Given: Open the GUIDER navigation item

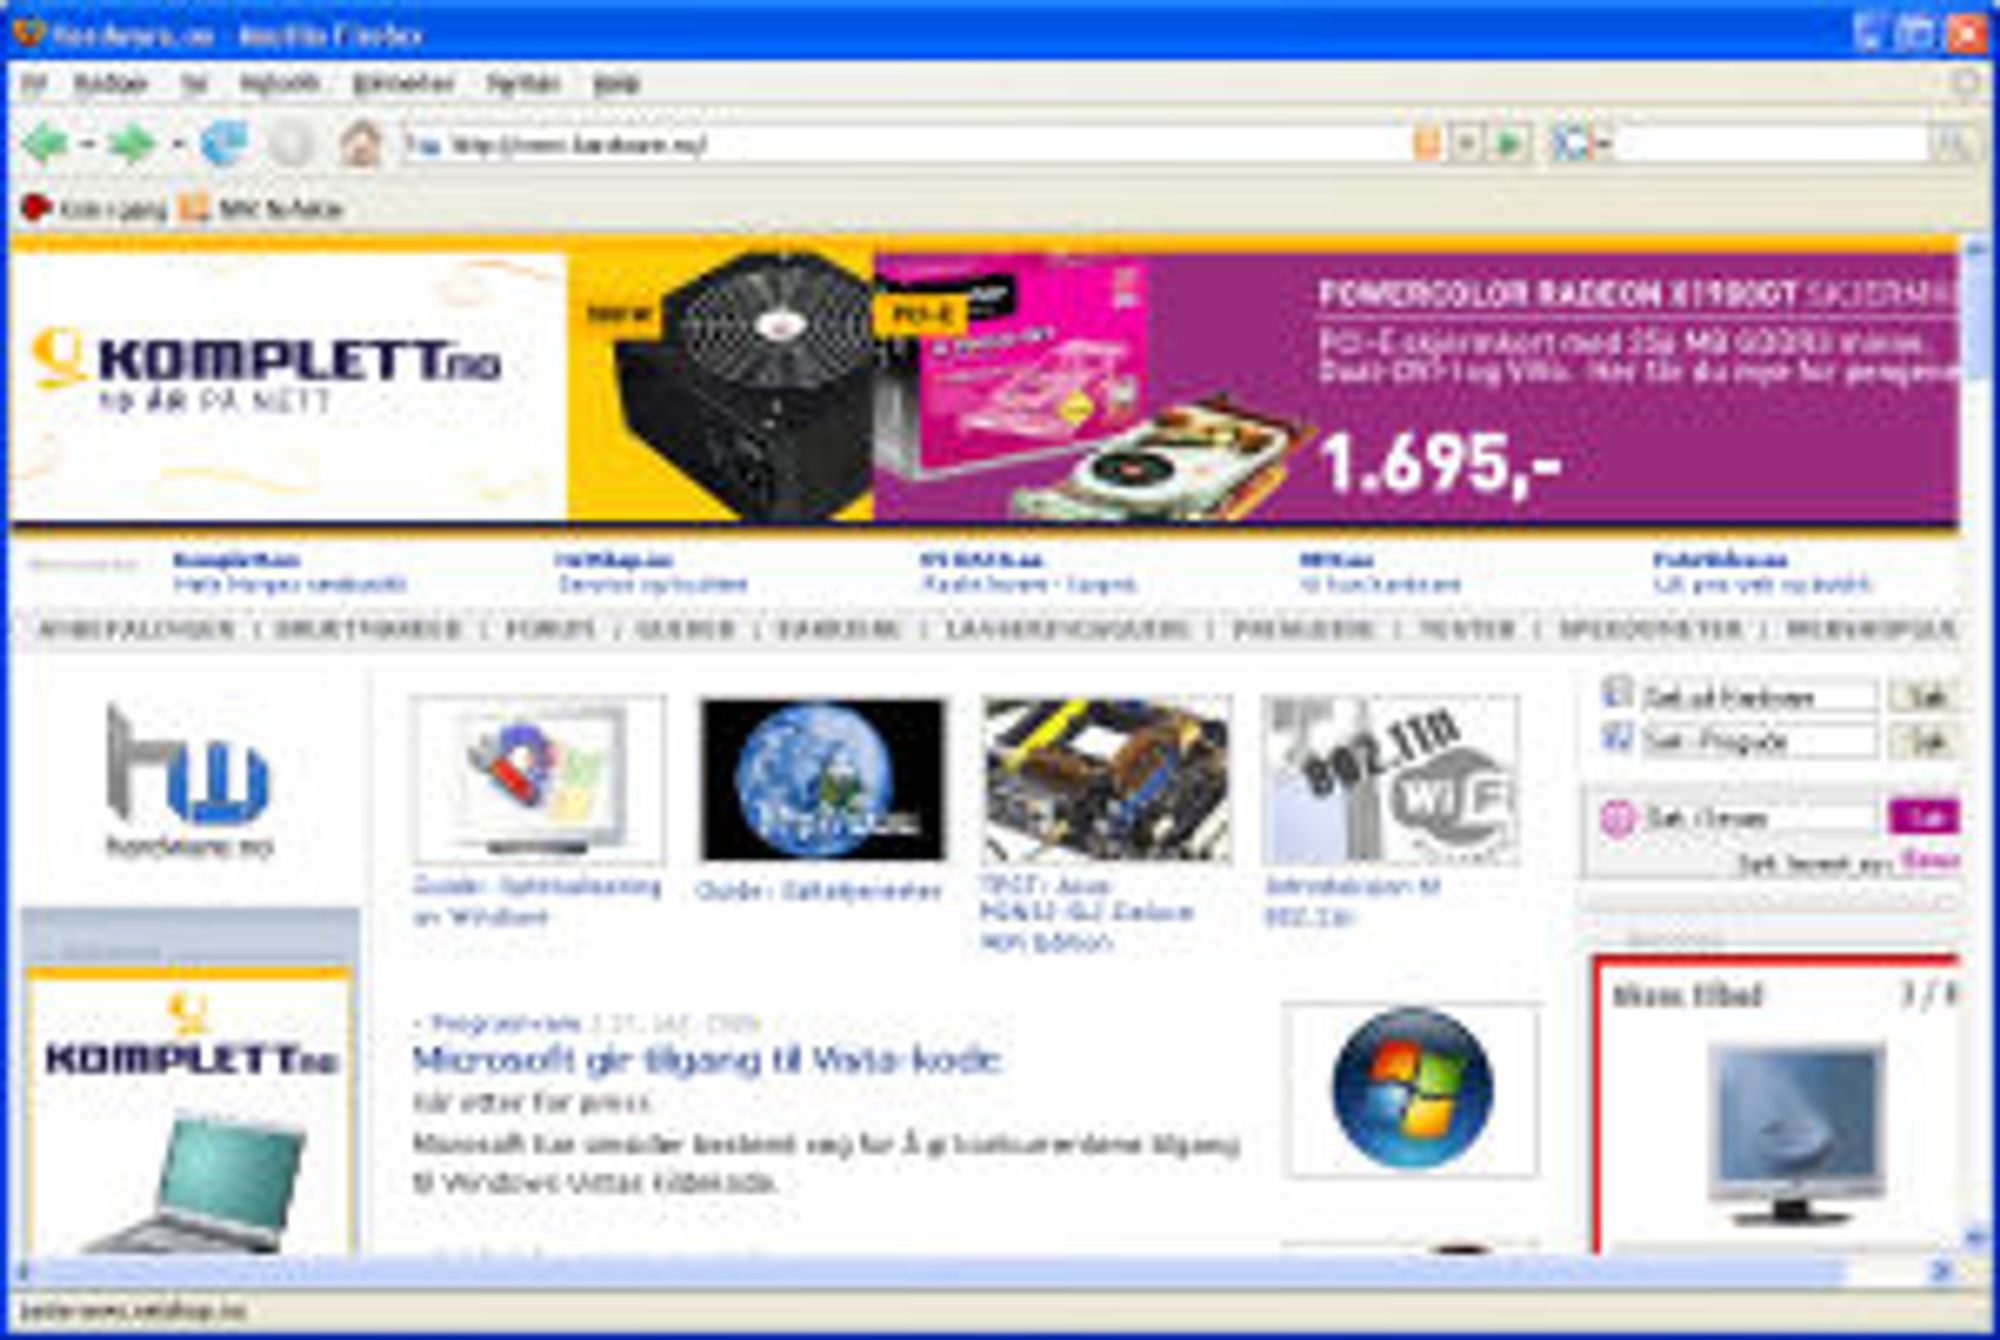Looking at the screenshot, I should coord(686,630).
